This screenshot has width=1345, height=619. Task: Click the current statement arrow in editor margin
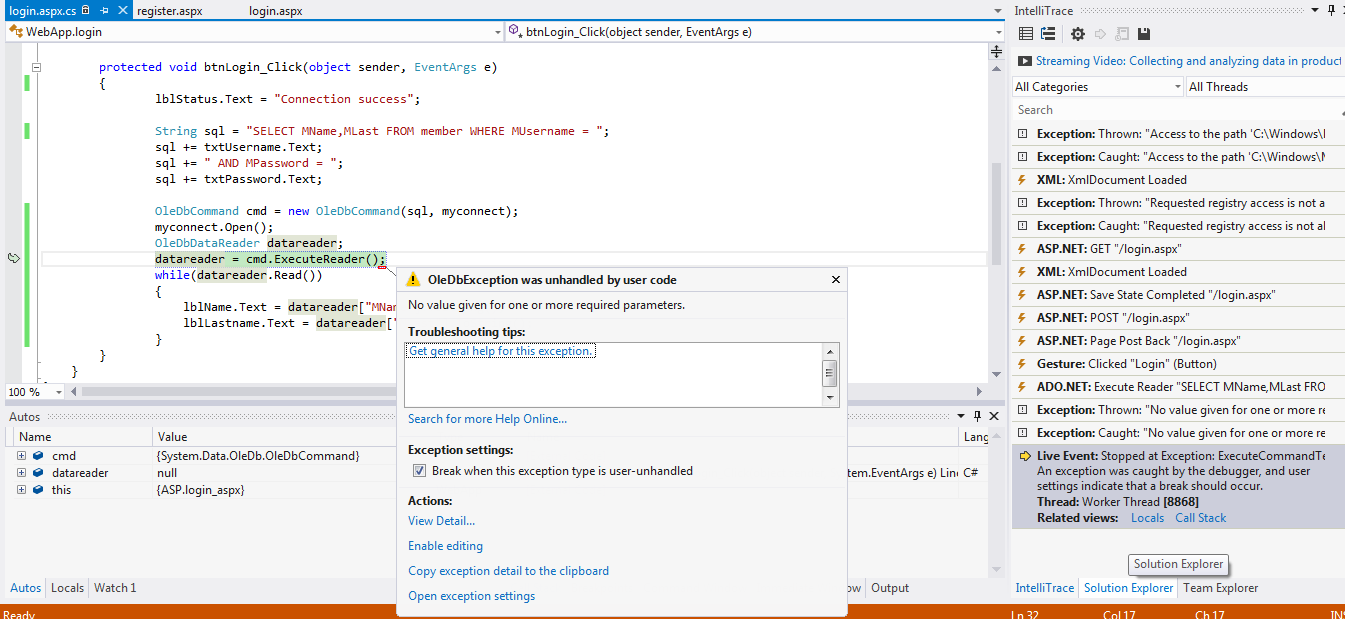(14, 258)
